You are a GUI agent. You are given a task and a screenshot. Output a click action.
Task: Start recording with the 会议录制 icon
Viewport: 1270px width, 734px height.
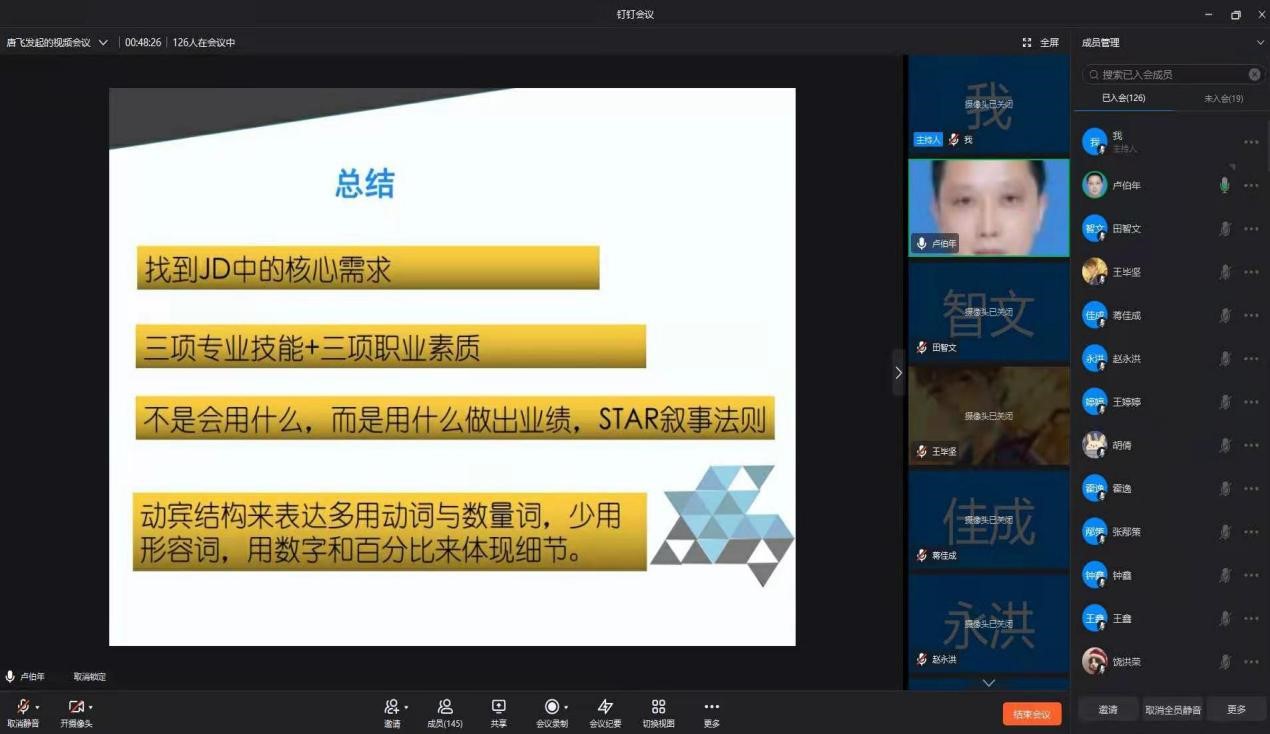coord(551,707)
